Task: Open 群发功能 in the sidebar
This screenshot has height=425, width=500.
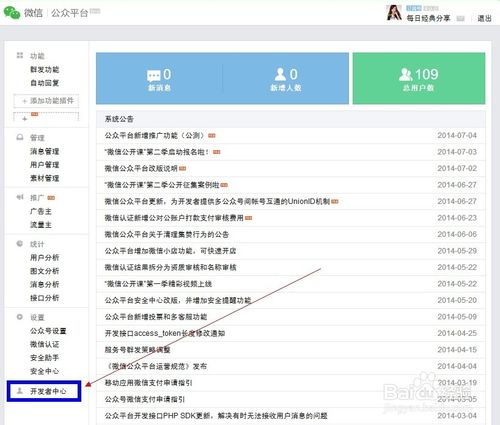Action: point(45,70)
